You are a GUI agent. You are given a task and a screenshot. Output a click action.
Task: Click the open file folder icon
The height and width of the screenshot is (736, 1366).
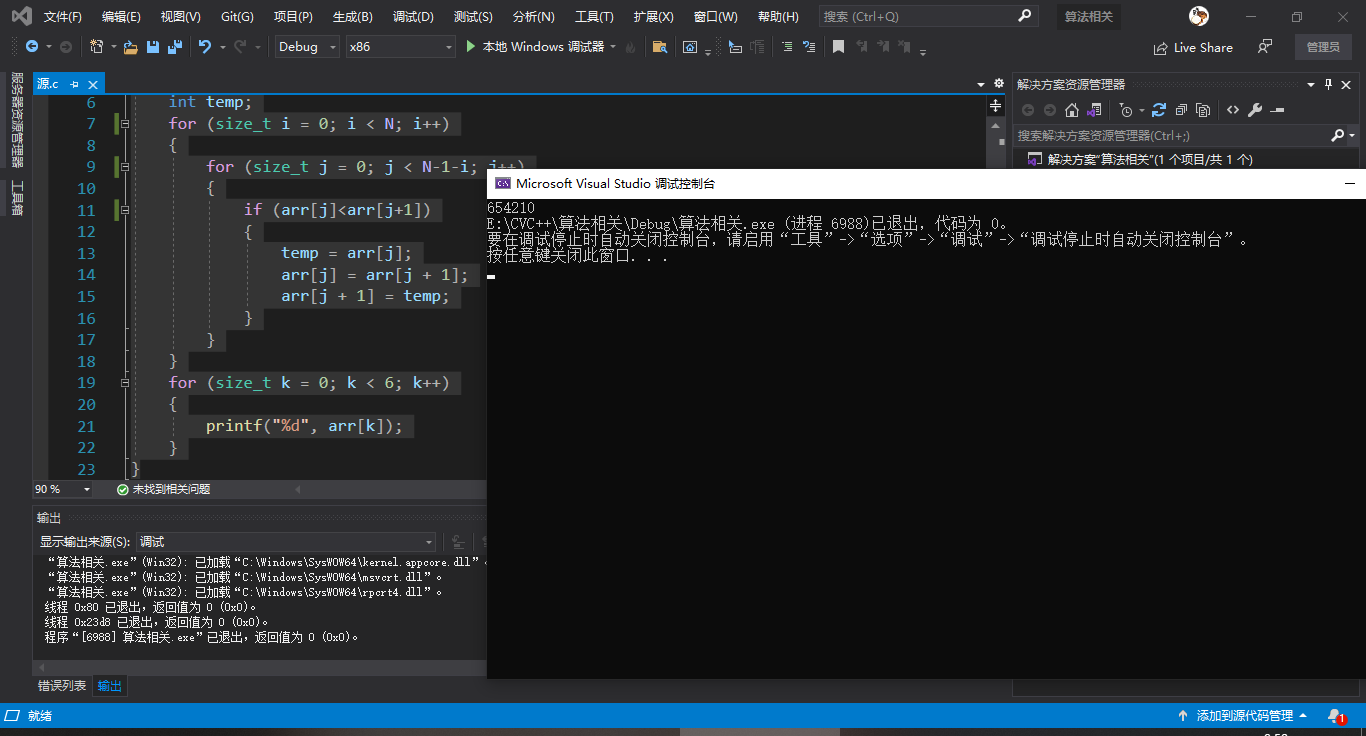[130, 47]
